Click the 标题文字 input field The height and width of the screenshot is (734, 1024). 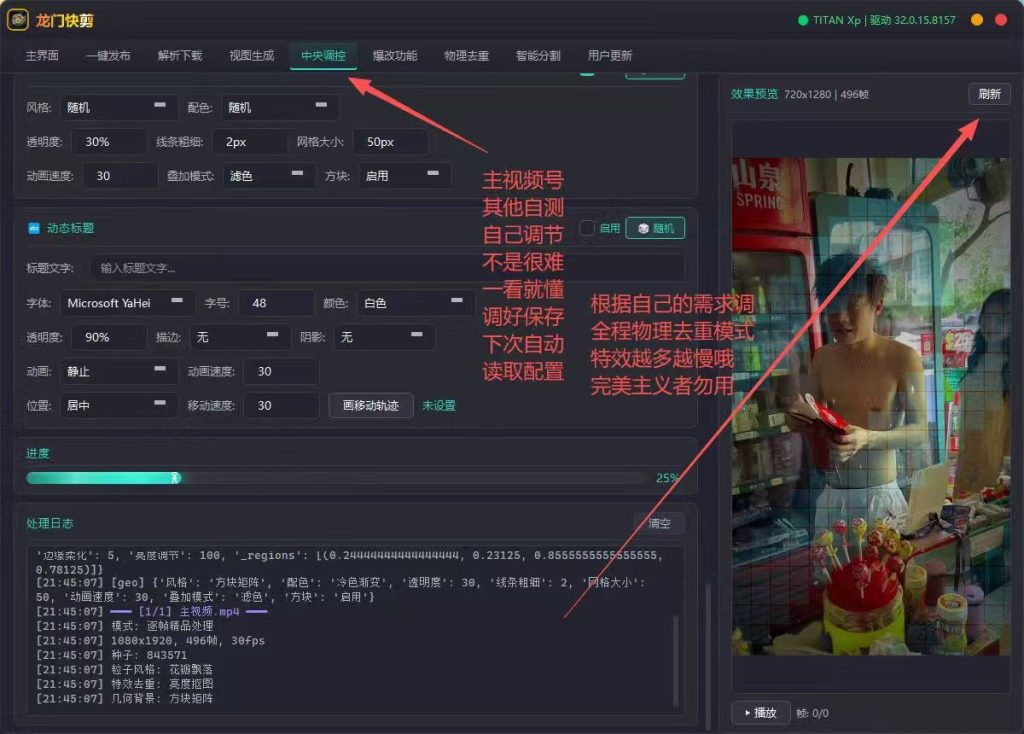point(387,268)
